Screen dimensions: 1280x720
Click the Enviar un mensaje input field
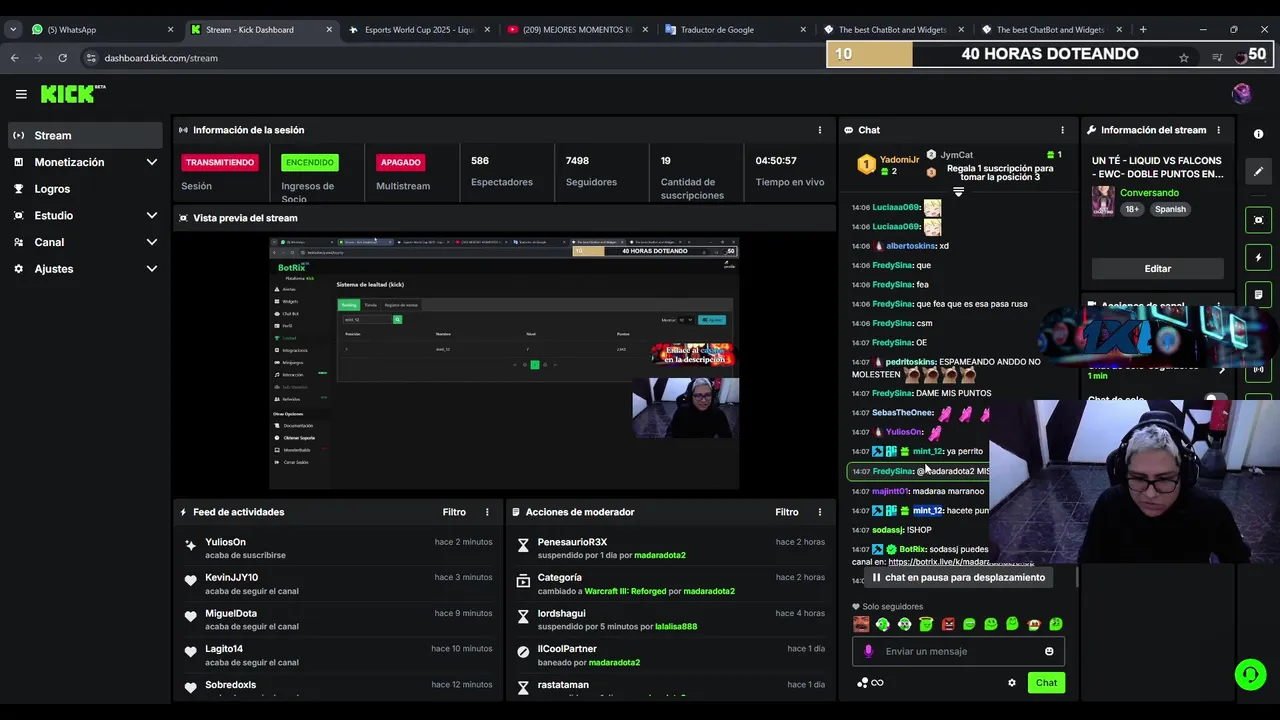959,651
